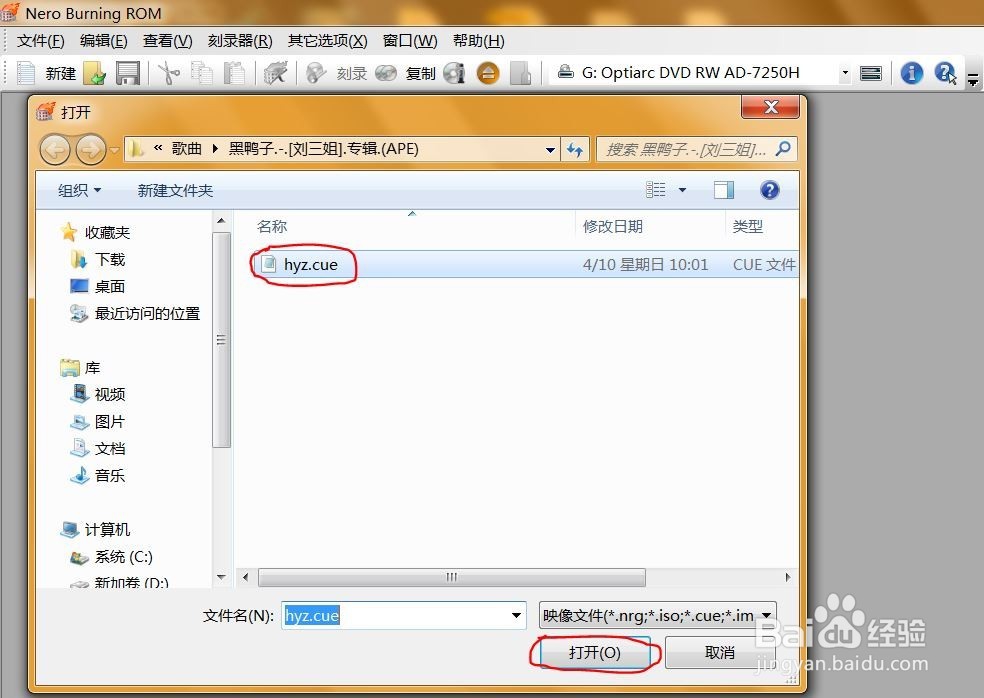Open the 组织 dropdown menu

click(79, 190)
